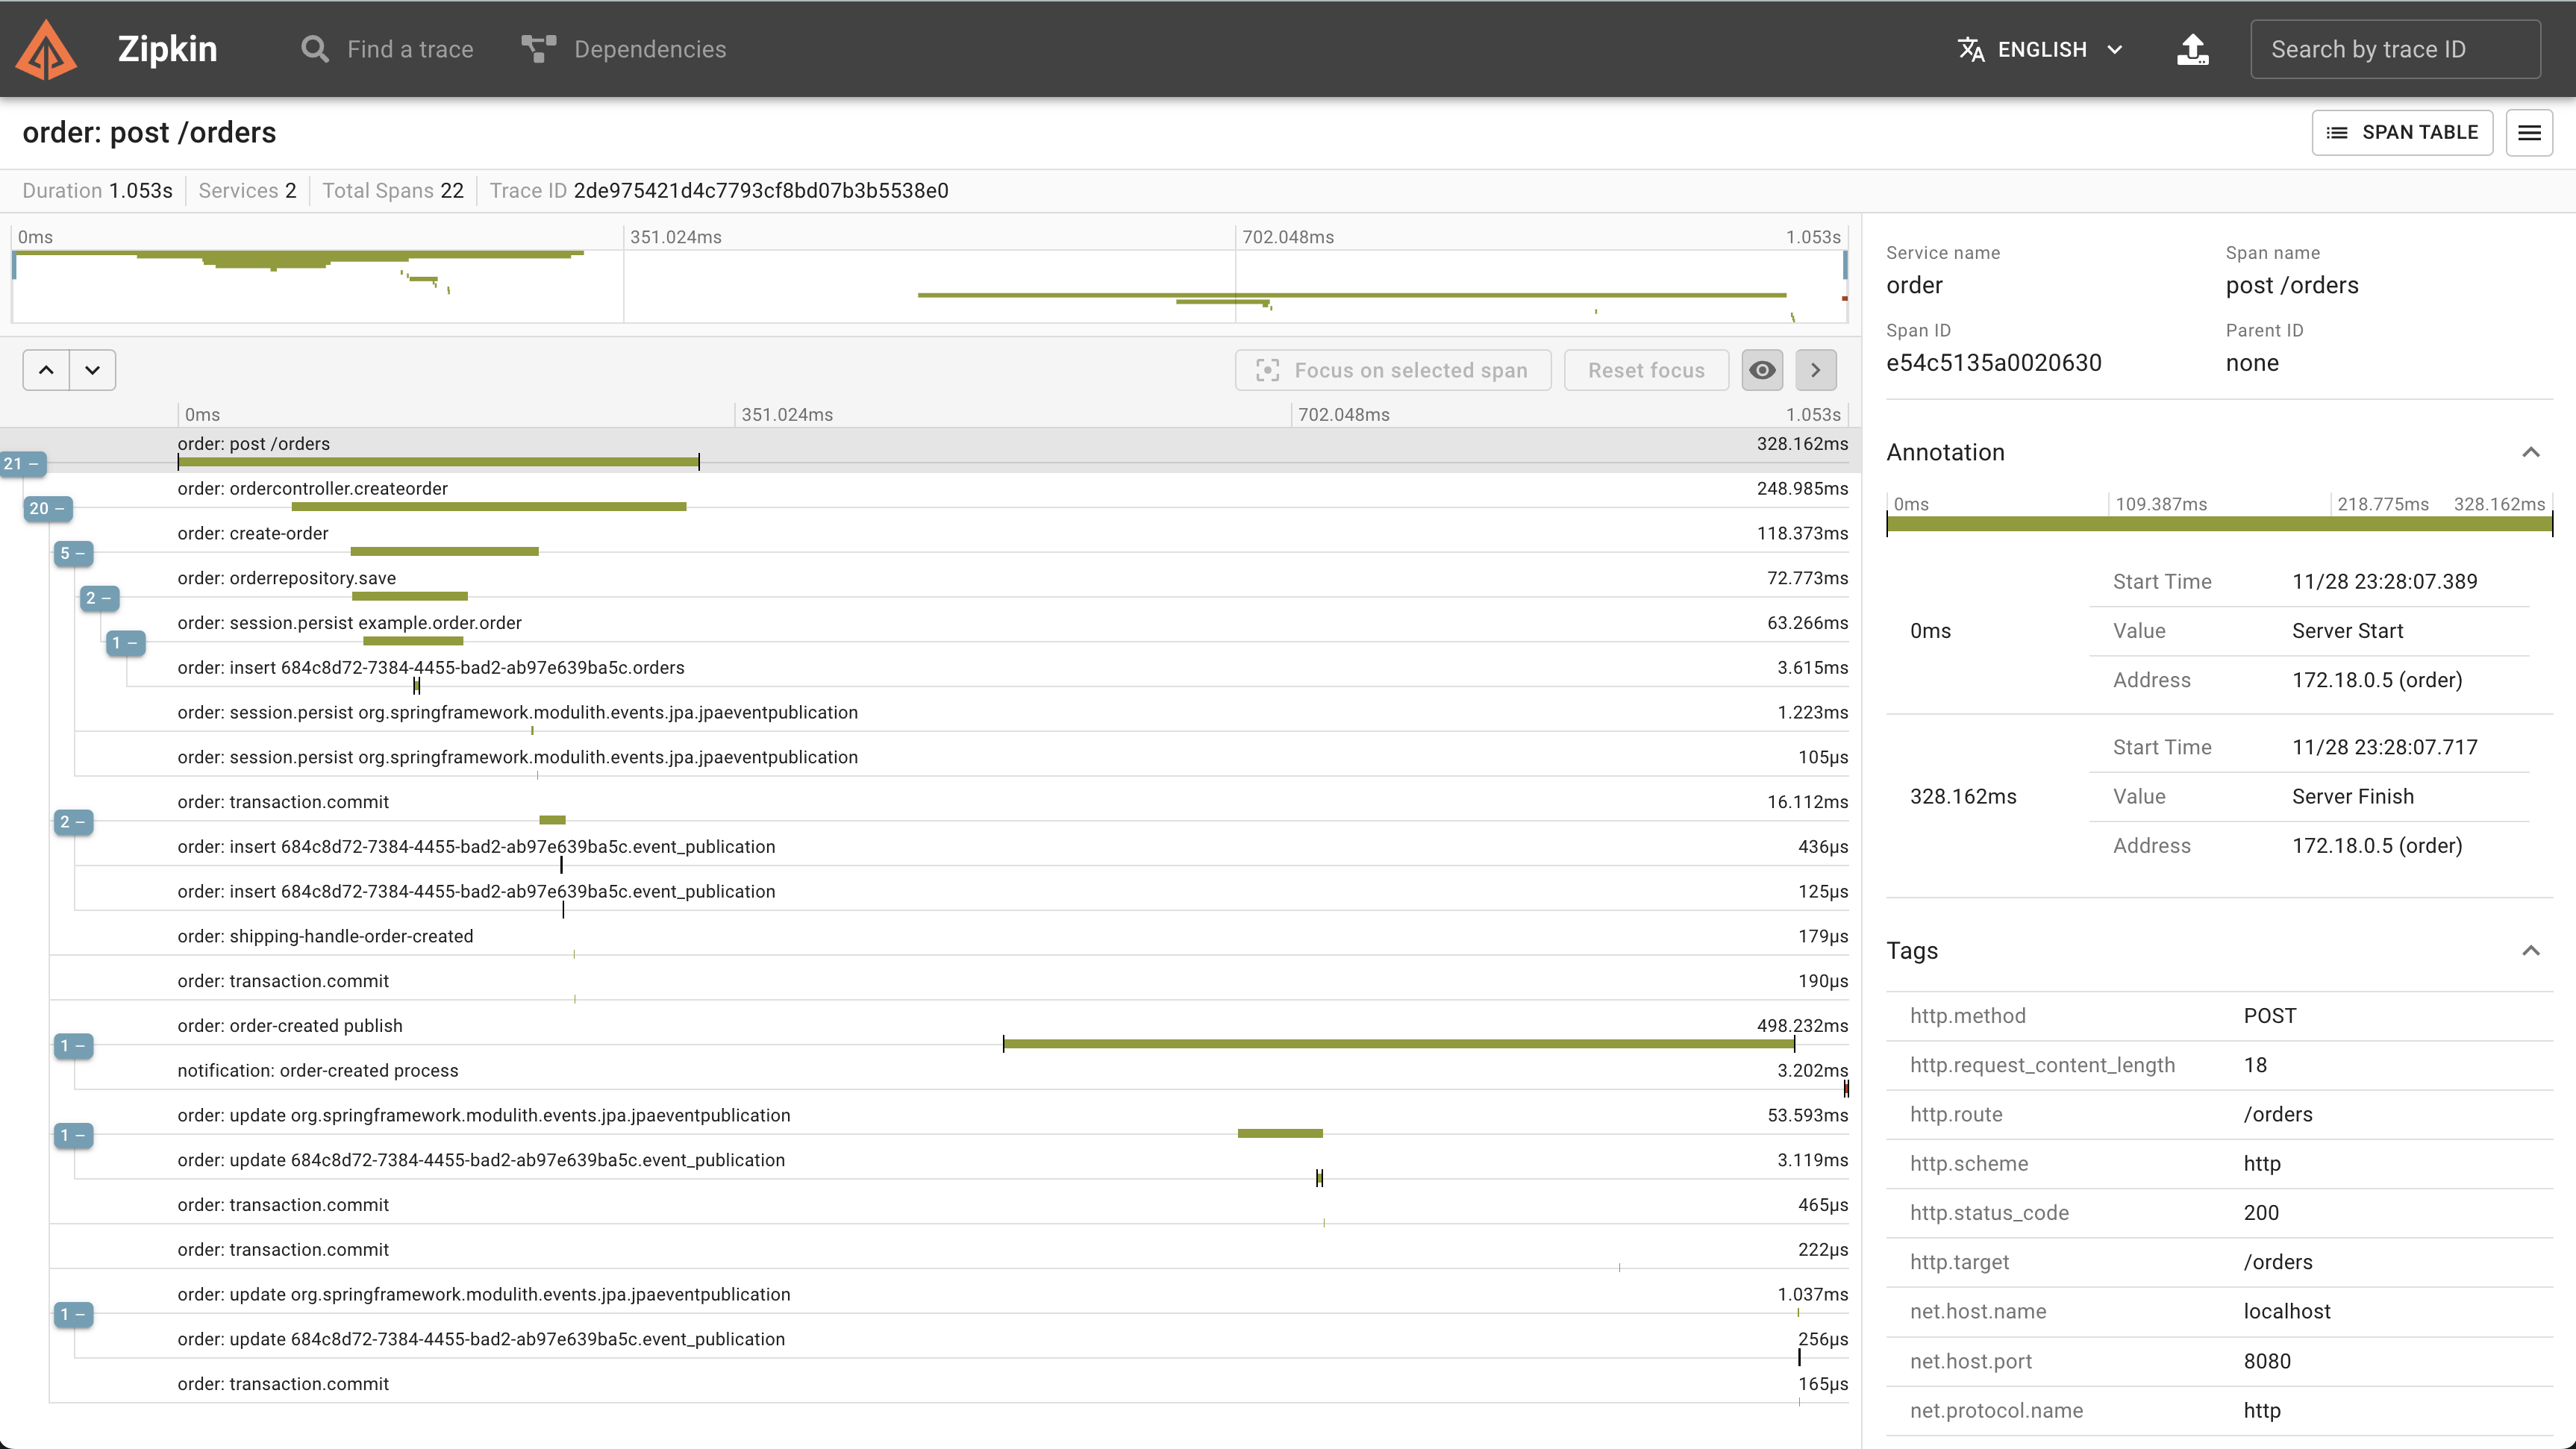Collapse the 20-children toggle for ordercontroller.createorder
The image size is (2576, 1449).
[47, 509]
